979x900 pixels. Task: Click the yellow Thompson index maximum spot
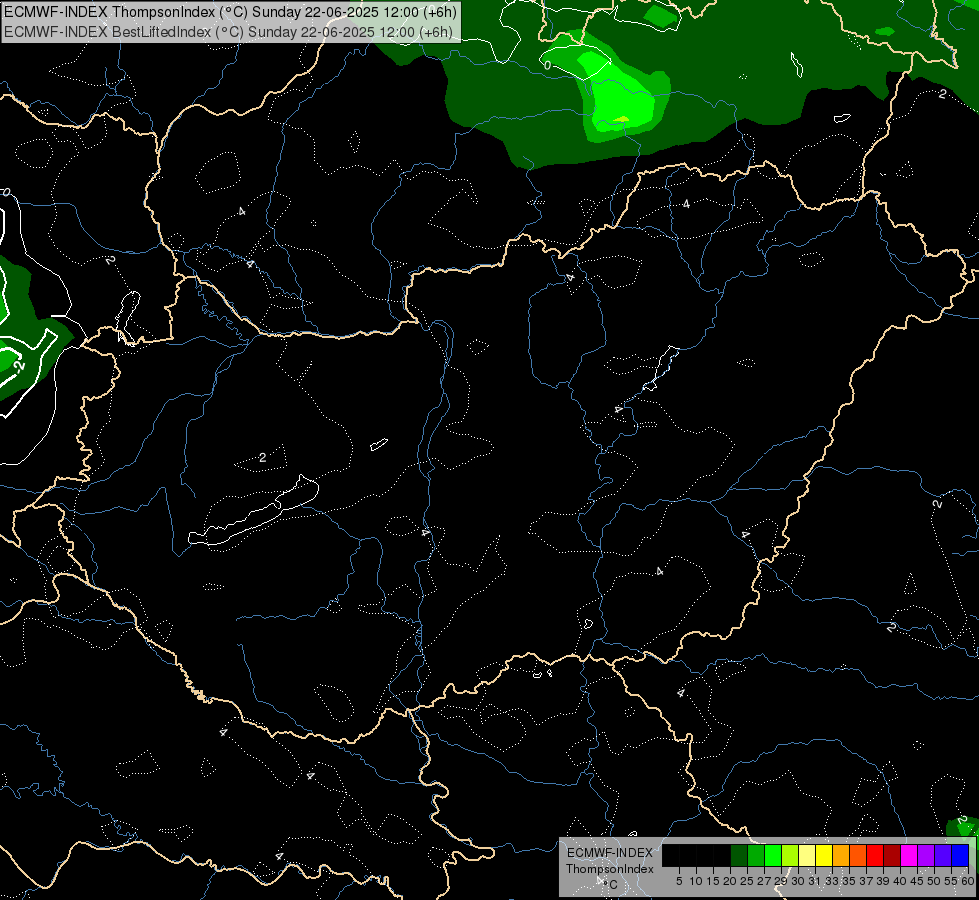[x=621, y=119]
